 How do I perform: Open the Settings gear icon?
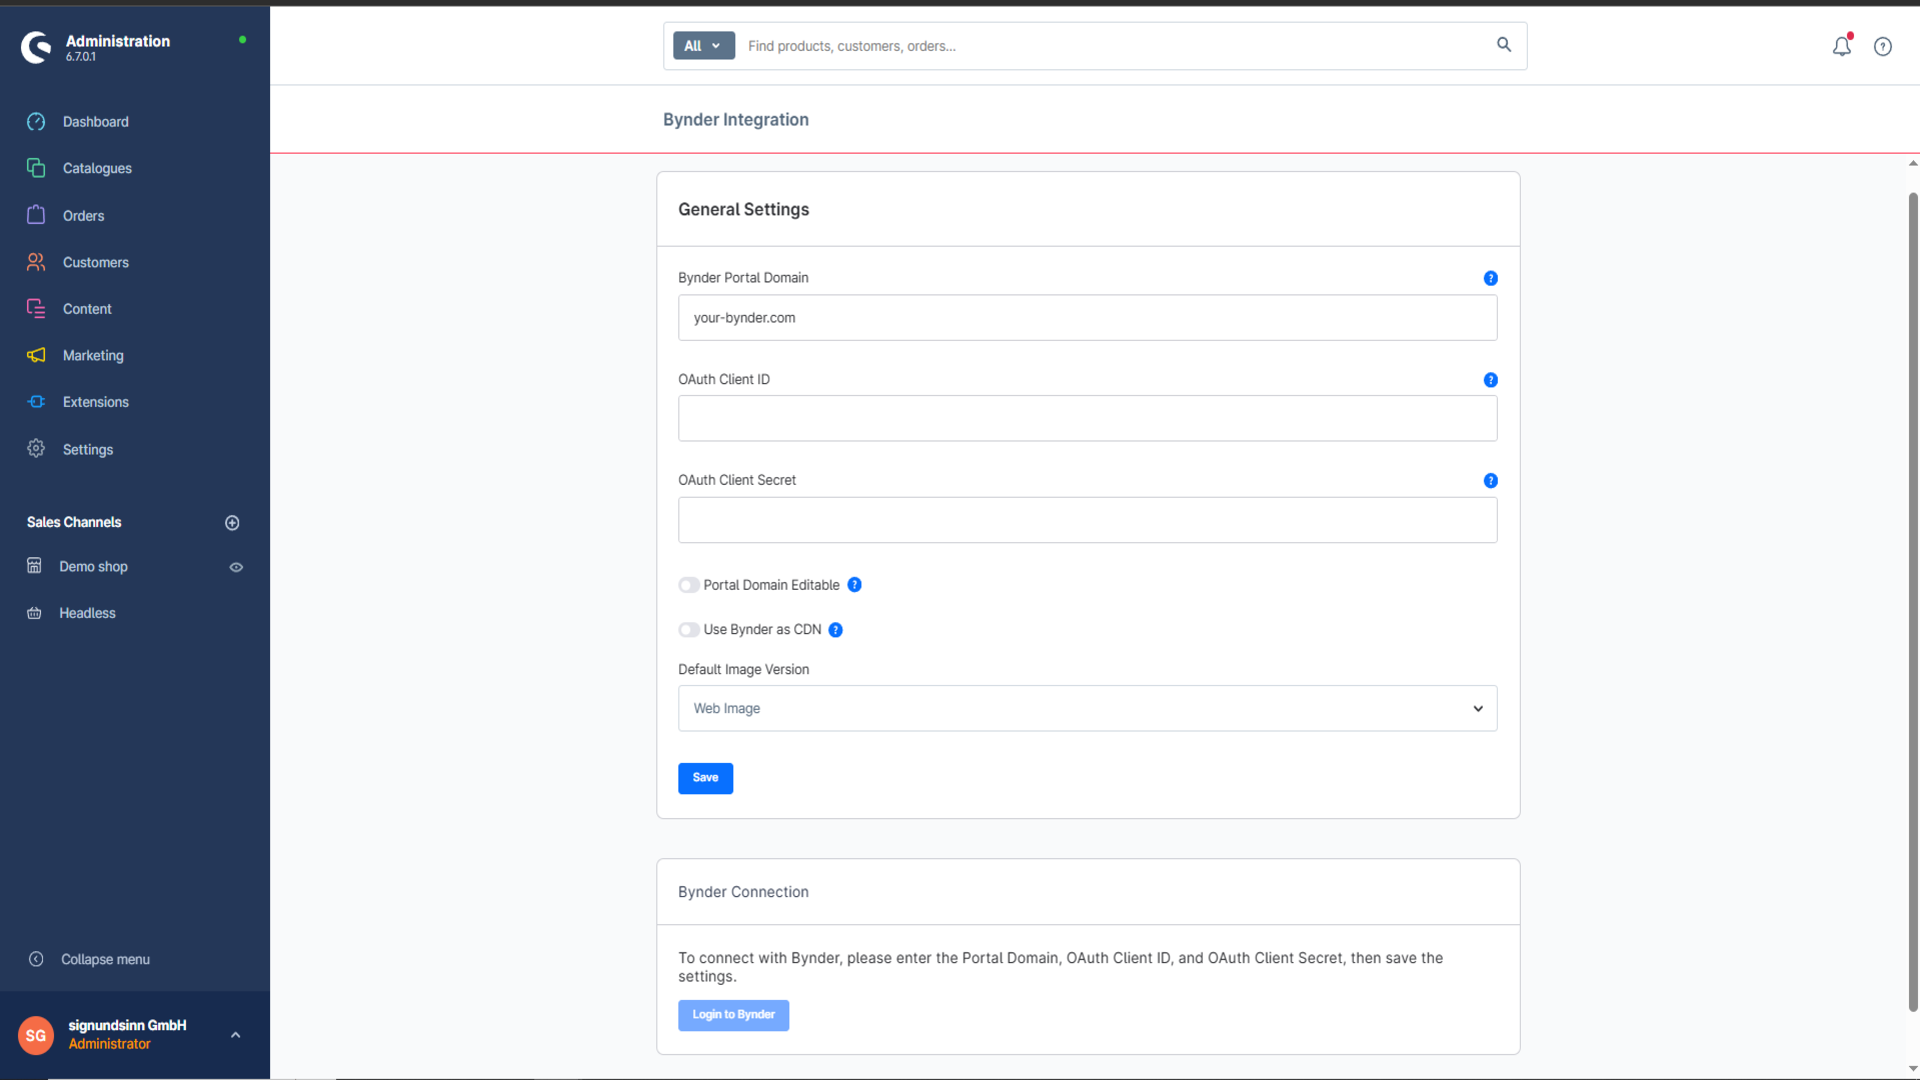tap(36, 449)
